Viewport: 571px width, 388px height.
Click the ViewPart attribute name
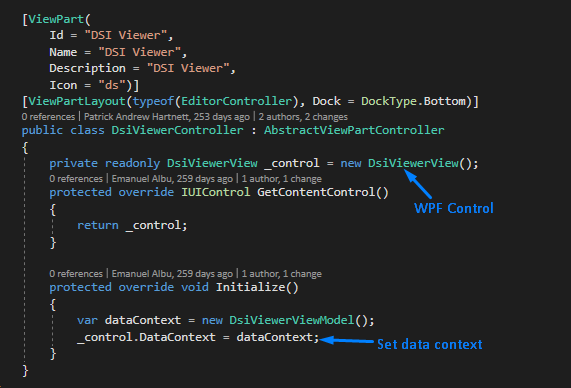pyautogui.click(x=56, y=19)
